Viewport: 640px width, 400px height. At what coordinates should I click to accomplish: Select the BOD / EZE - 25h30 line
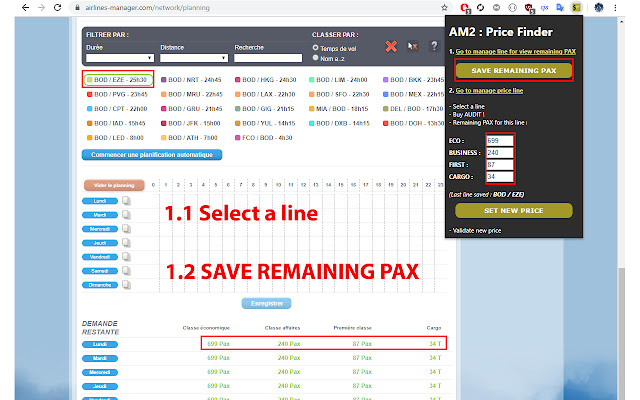click(x=118, y=80)
